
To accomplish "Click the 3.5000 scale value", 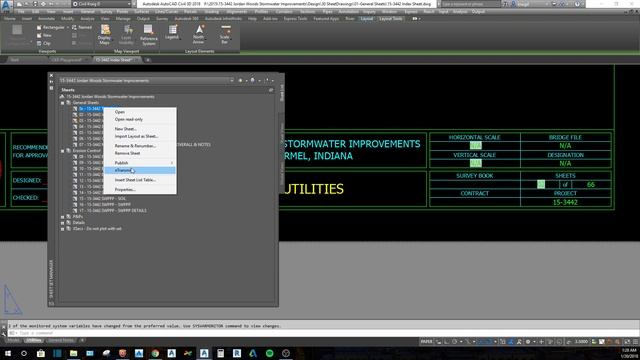I will pos(581,342).
